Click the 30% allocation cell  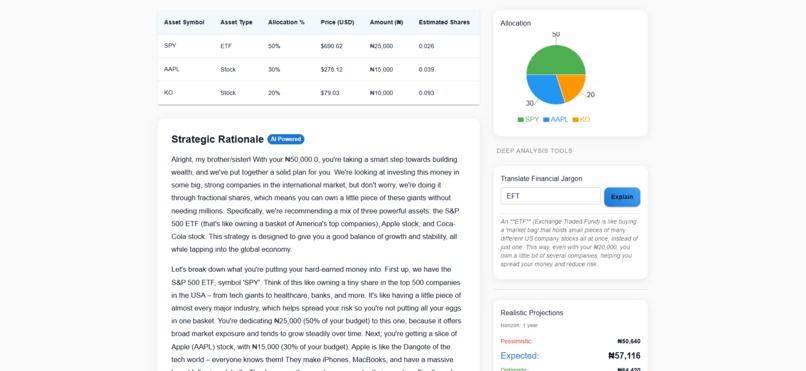[274, 69]
